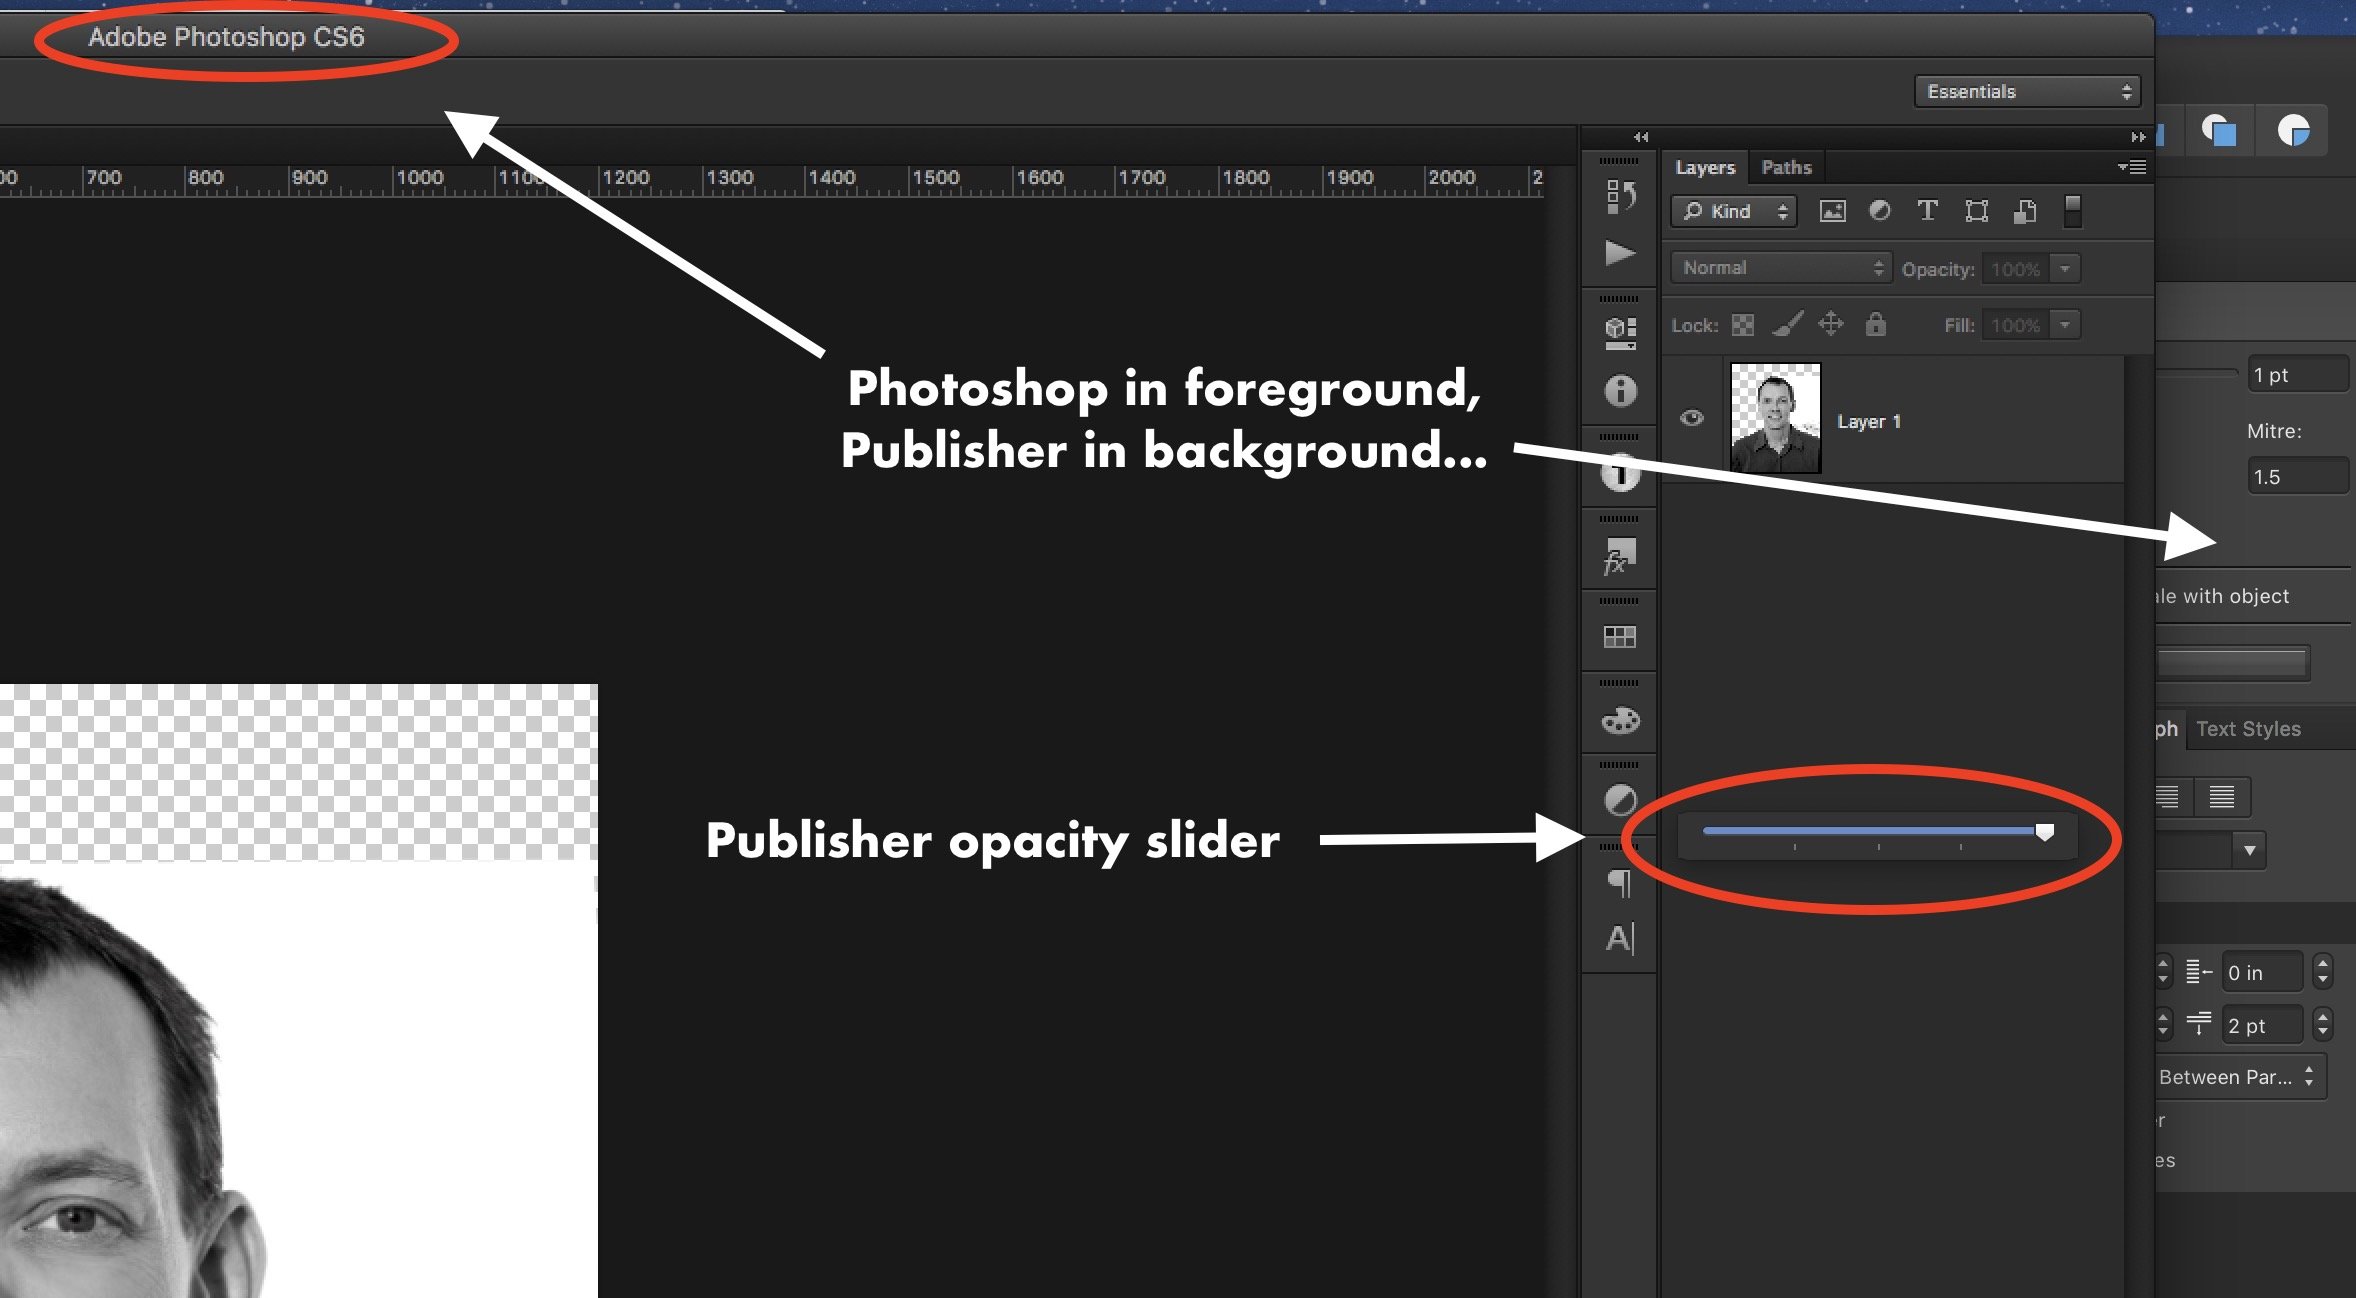Filter layers by type layers T icon

[x=1927, y=211]
